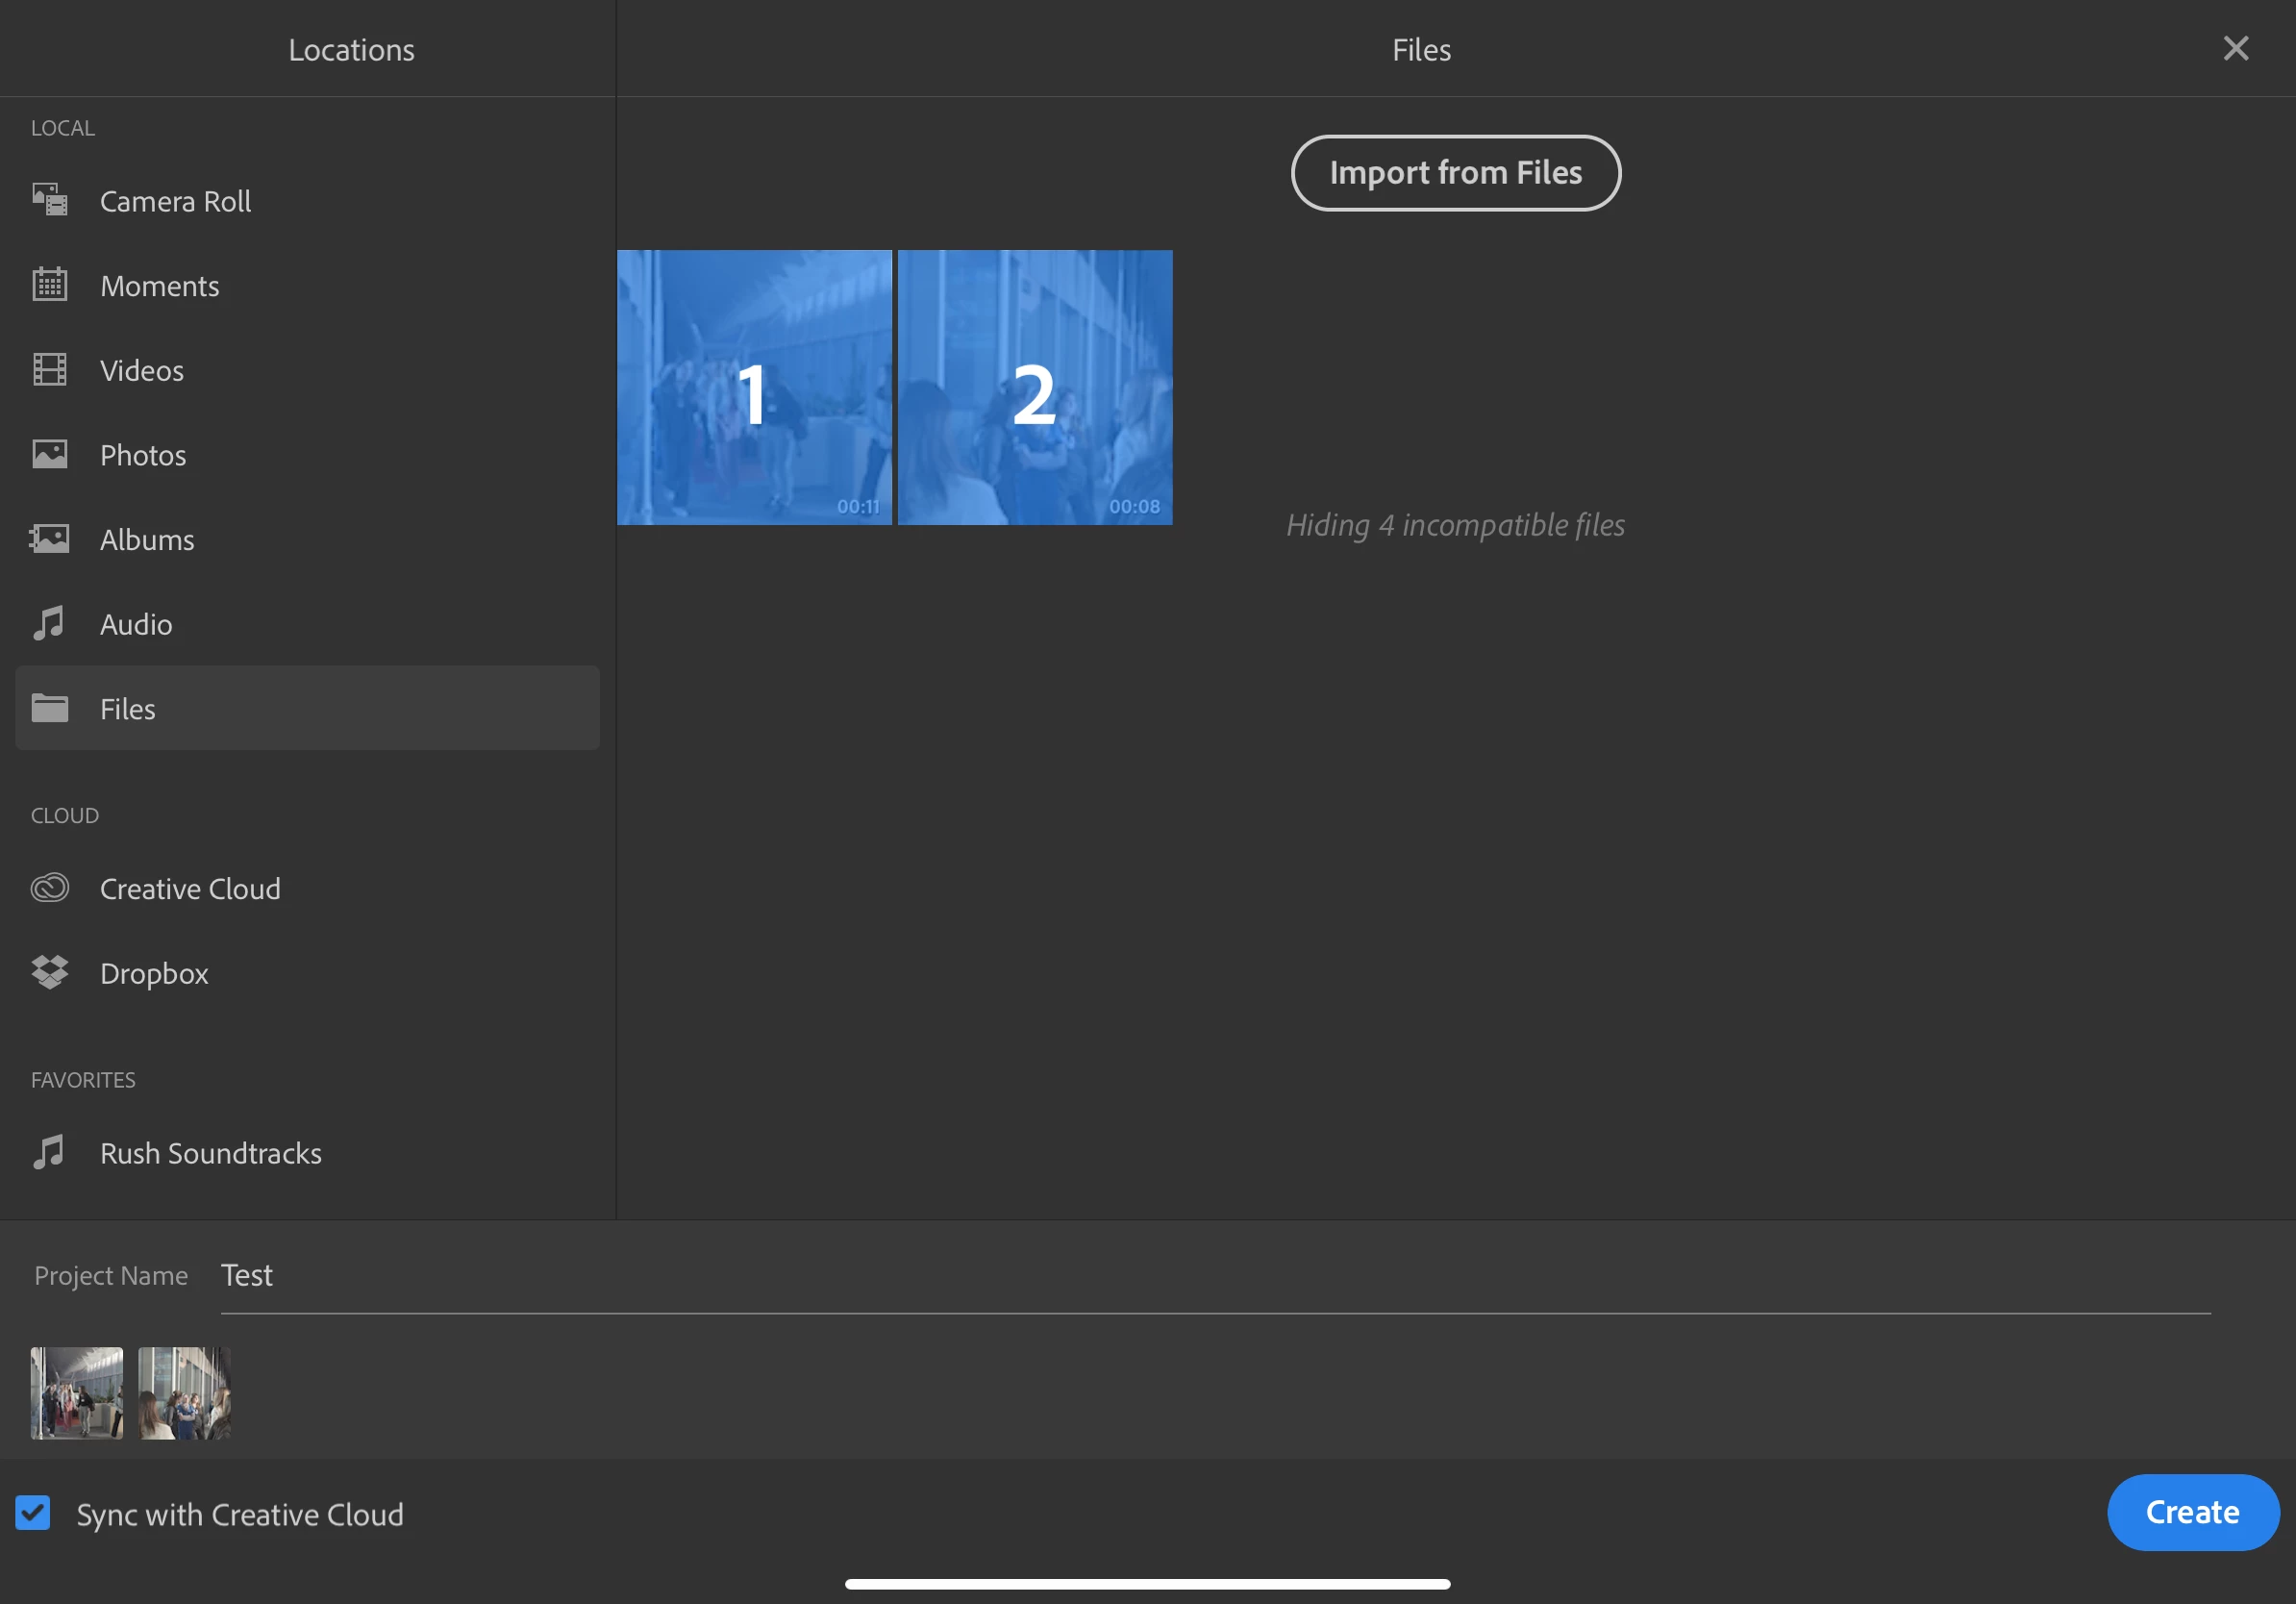Open the Dropbox logo icon

pyautogui.click(x=49, y=972)
